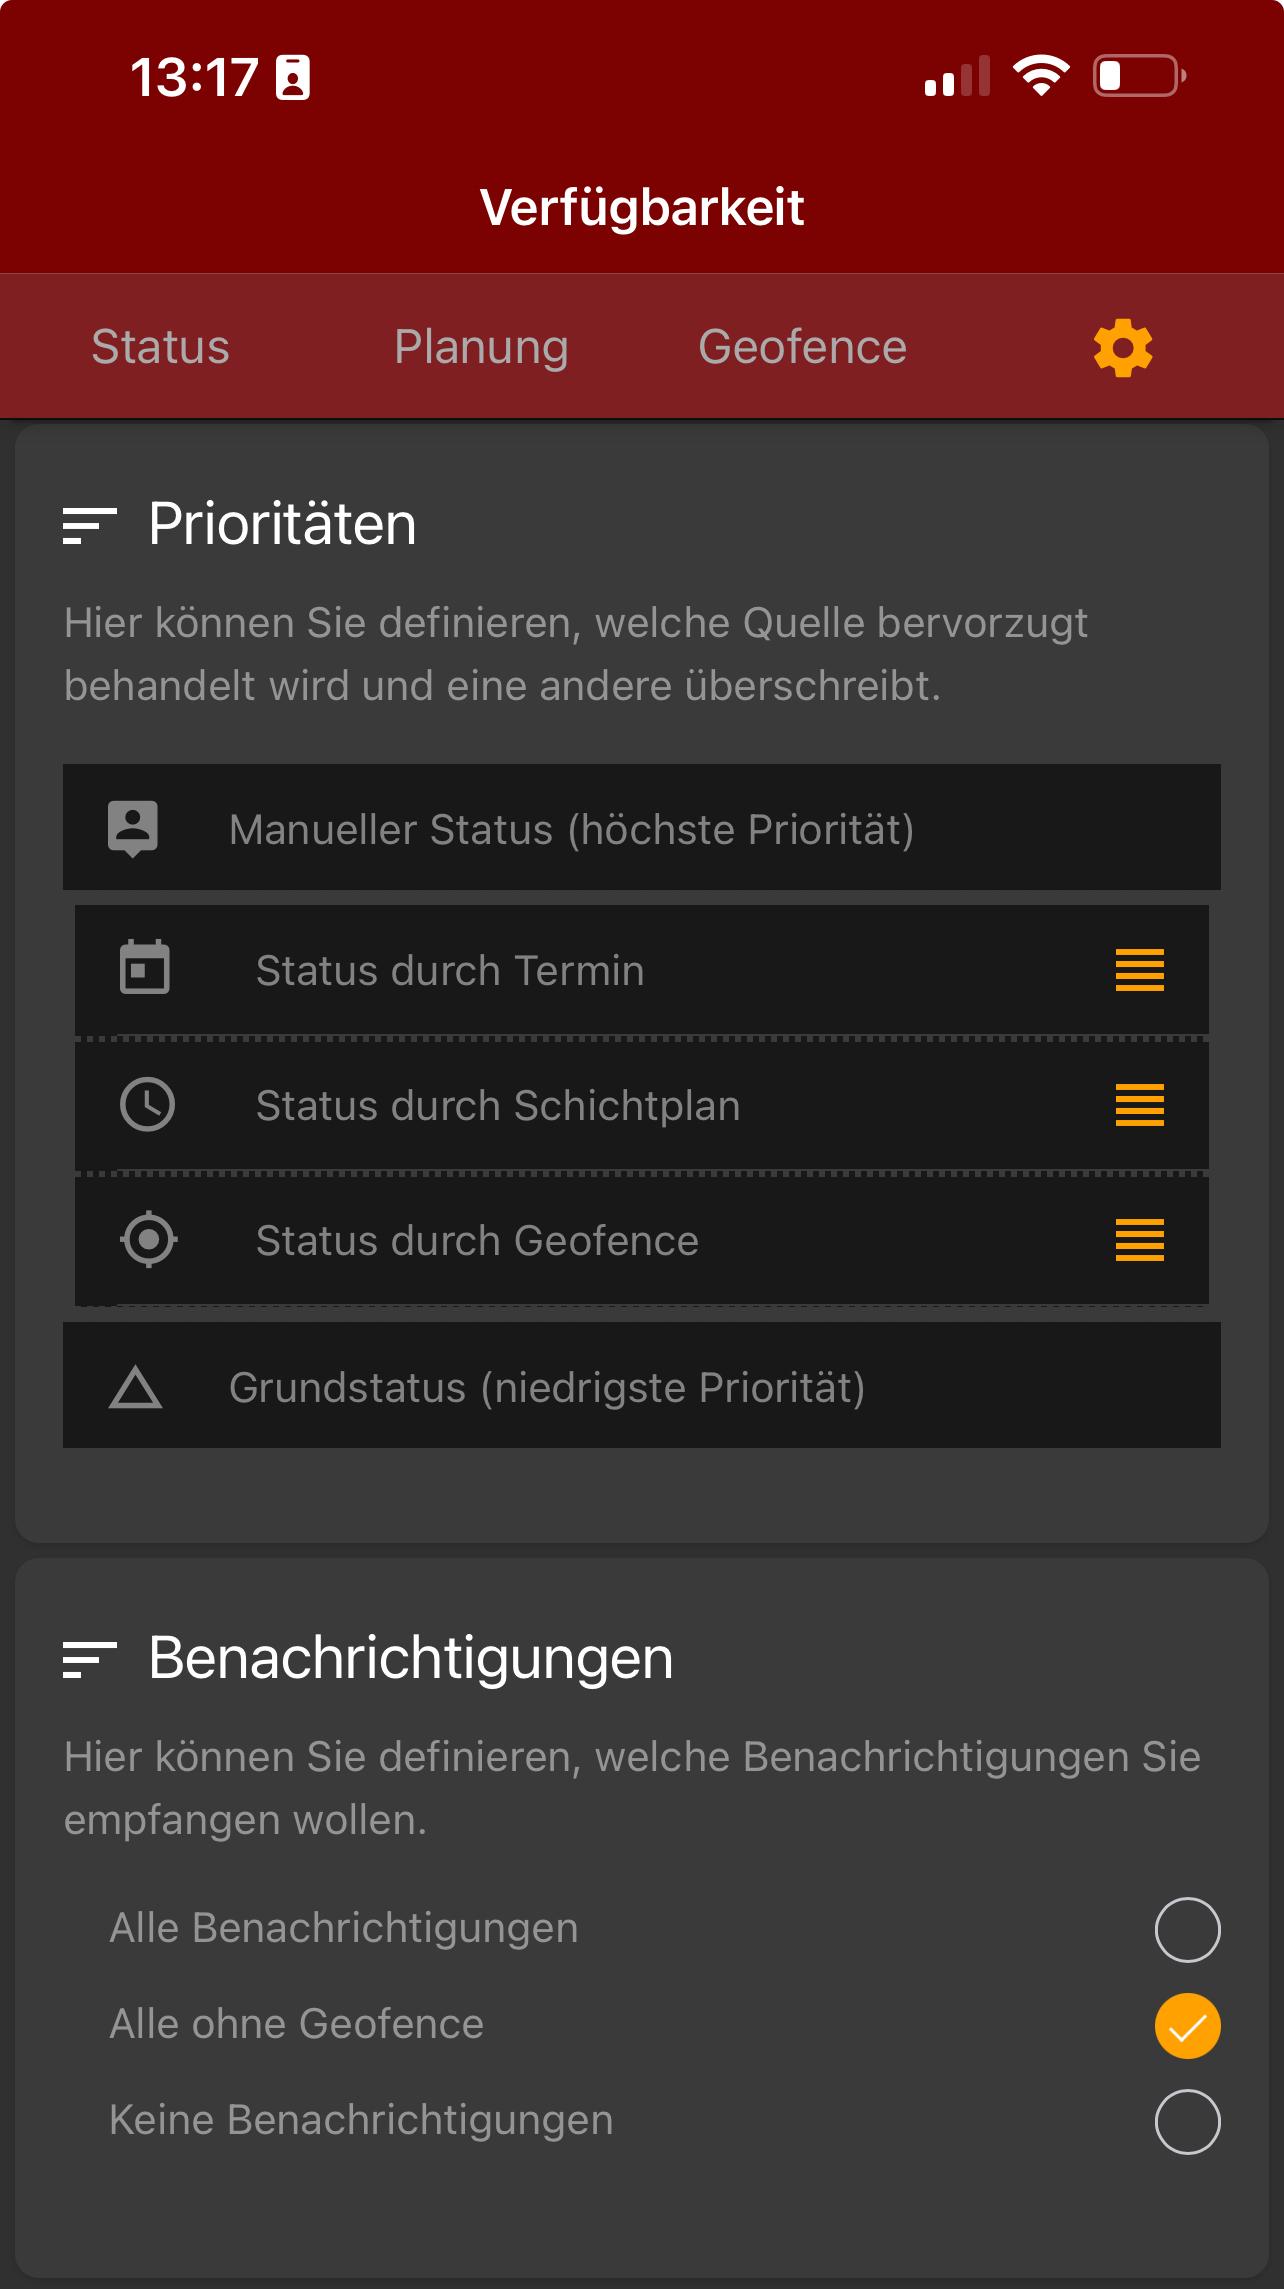The height and width of the screenshot is (2289, 1284).
Task: Open settings via the gear icon
Action: (x=1122, y=348)
